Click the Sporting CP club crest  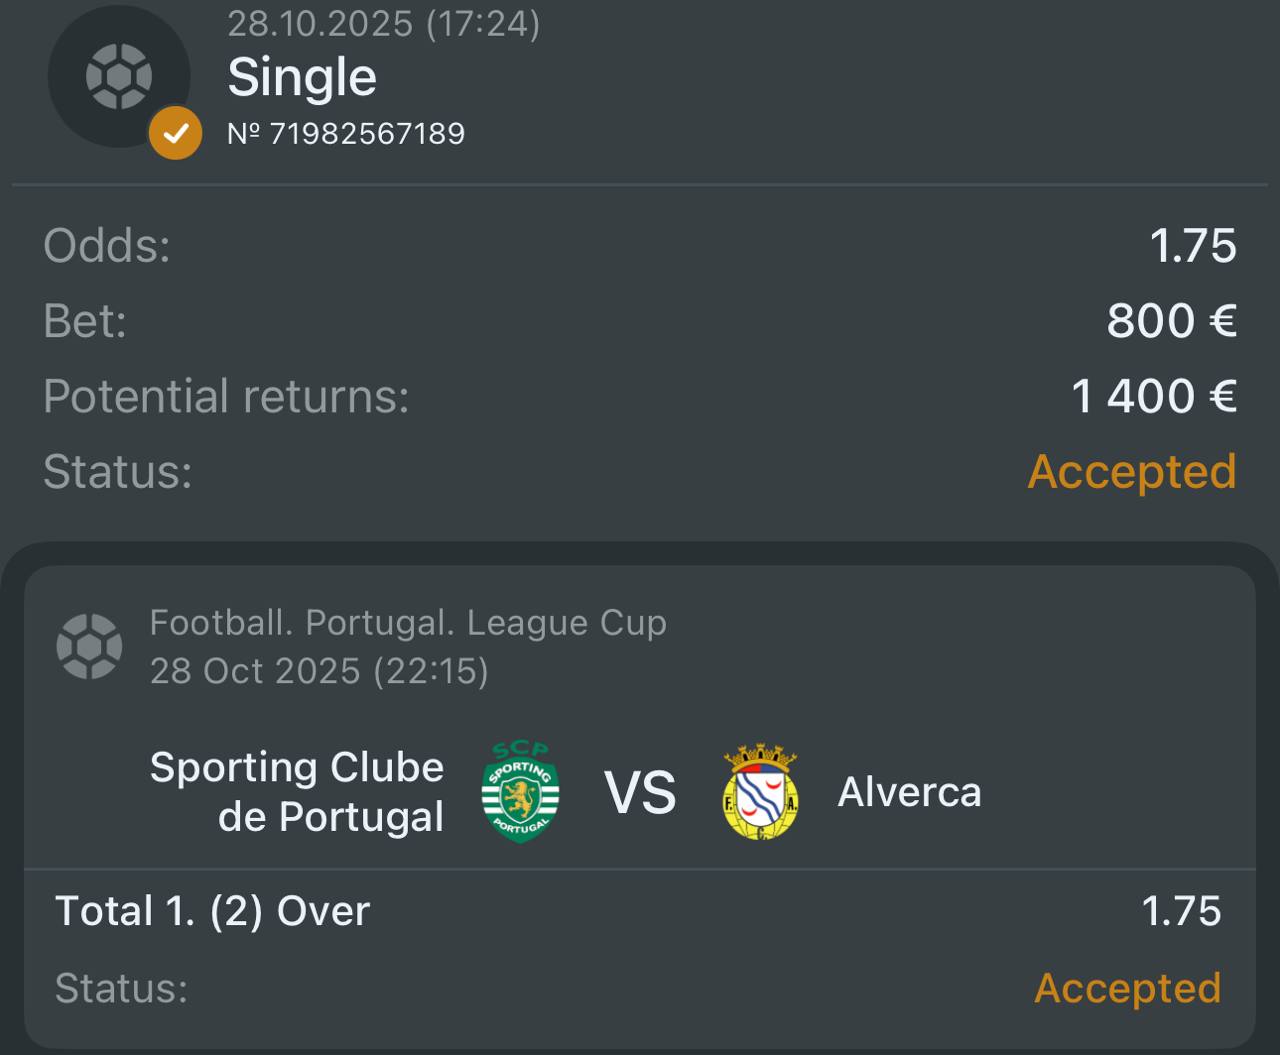click(520, 792)
